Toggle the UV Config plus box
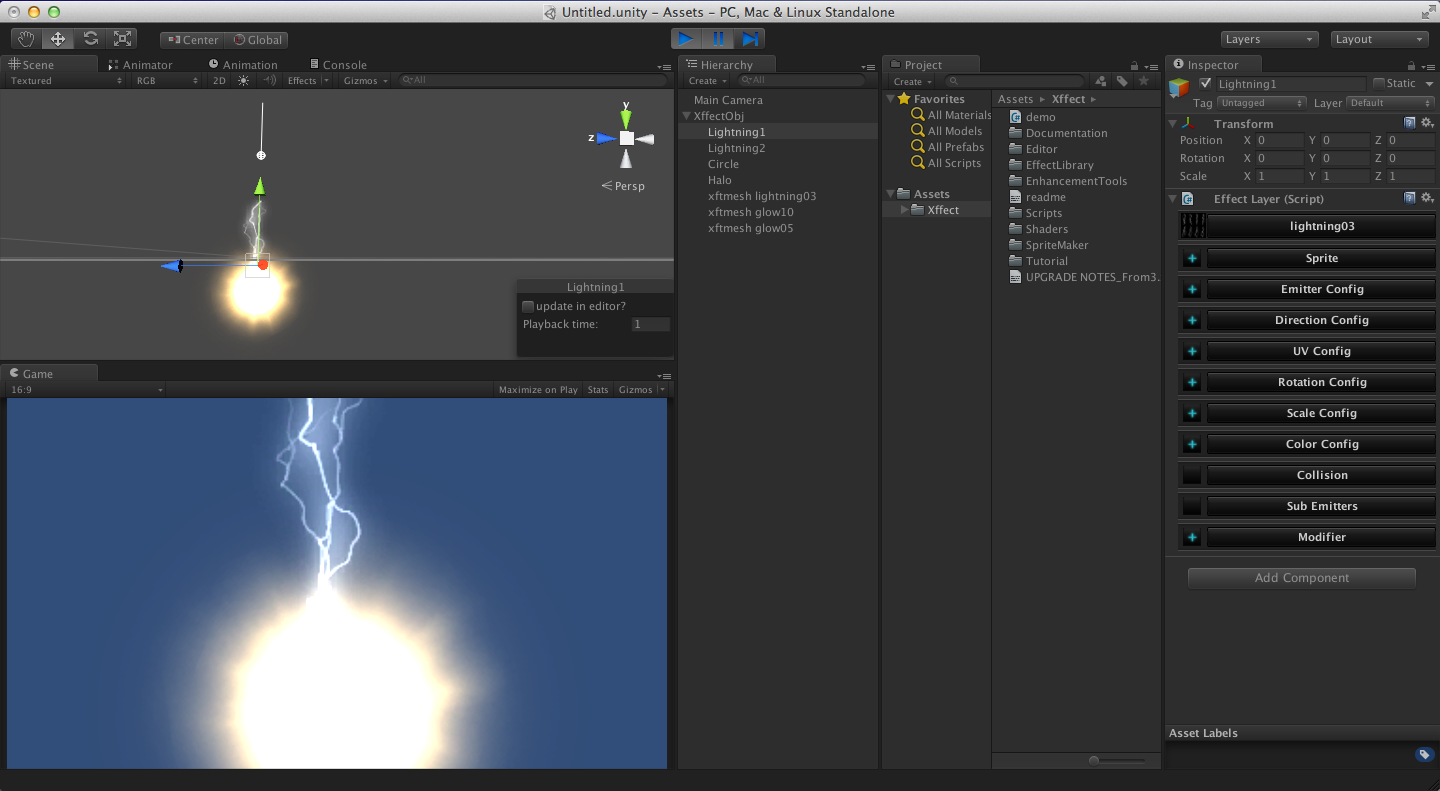 pos(1192,351)
